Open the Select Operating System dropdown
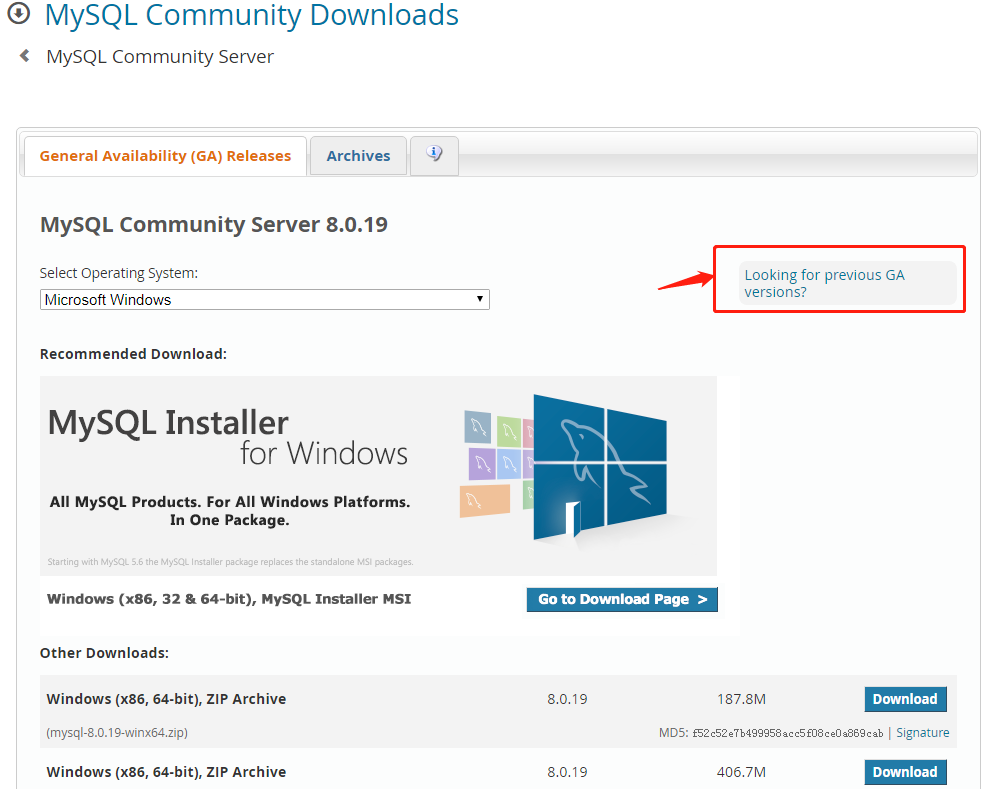This screenshot has width=988, height=789. 265,299
